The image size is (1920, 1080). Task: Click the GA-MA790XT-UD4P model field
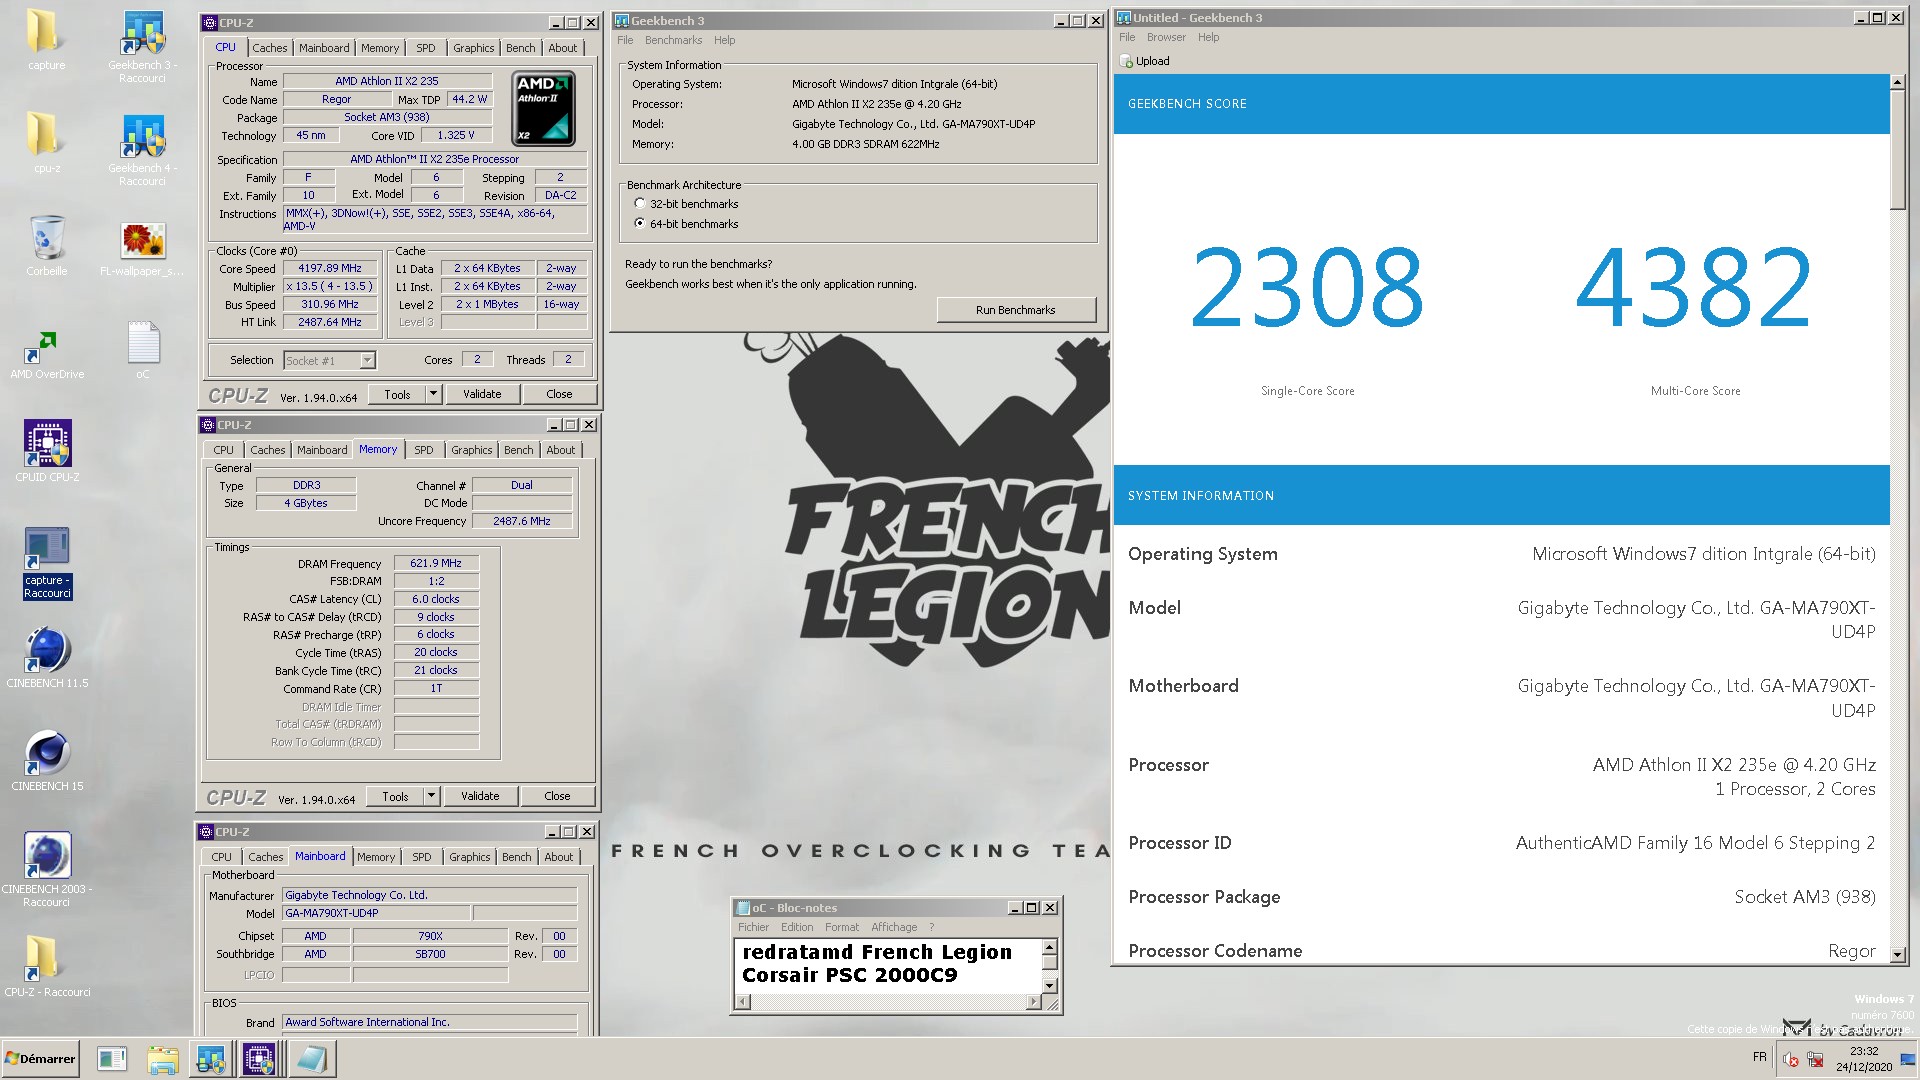click(376, 913)
